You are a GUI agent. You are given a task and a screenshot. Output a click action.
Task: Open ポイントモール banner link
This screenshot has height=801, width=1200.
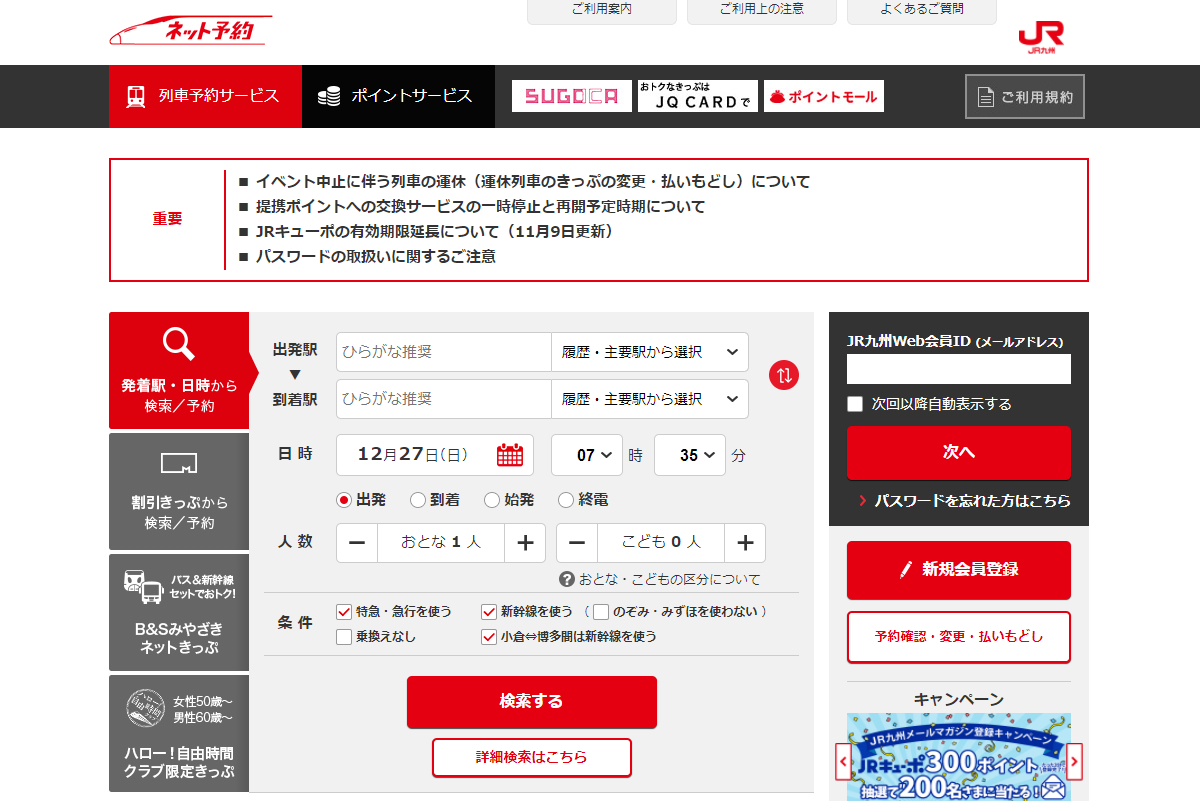click(x=824, y=96)
